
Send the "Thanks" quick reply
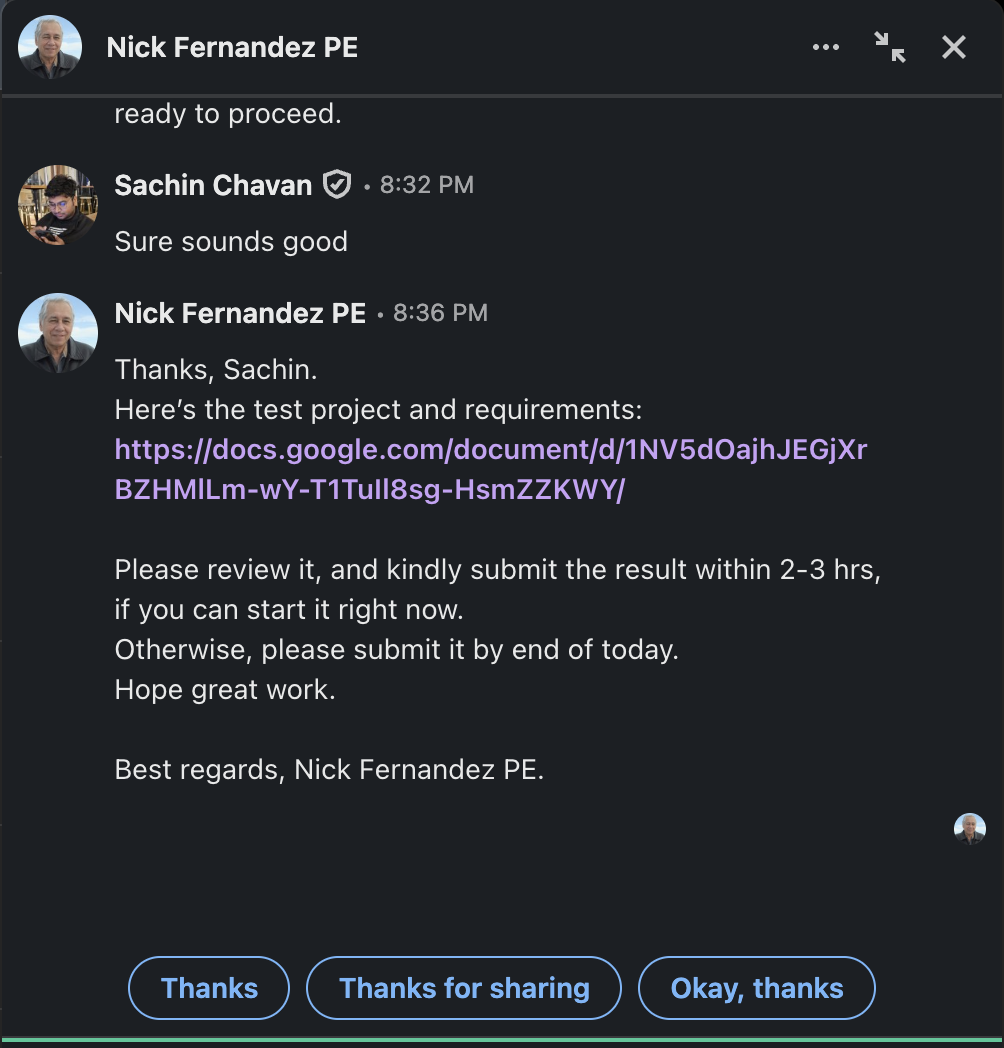pos(209,988)
